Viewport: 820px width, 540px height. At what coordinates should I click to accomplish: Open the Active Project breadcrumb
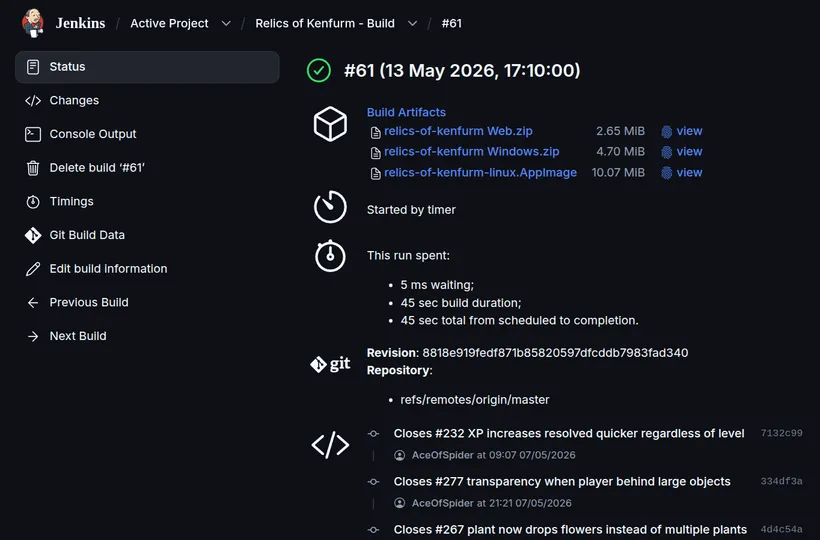169,24
